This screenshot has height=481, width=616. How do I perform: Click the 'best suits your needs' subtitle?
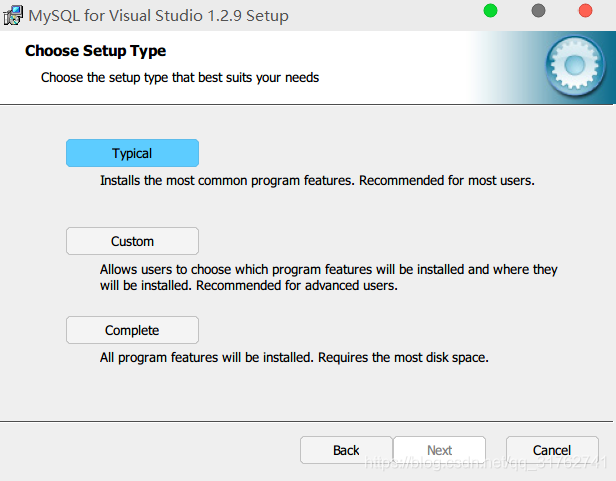[180, 77]
